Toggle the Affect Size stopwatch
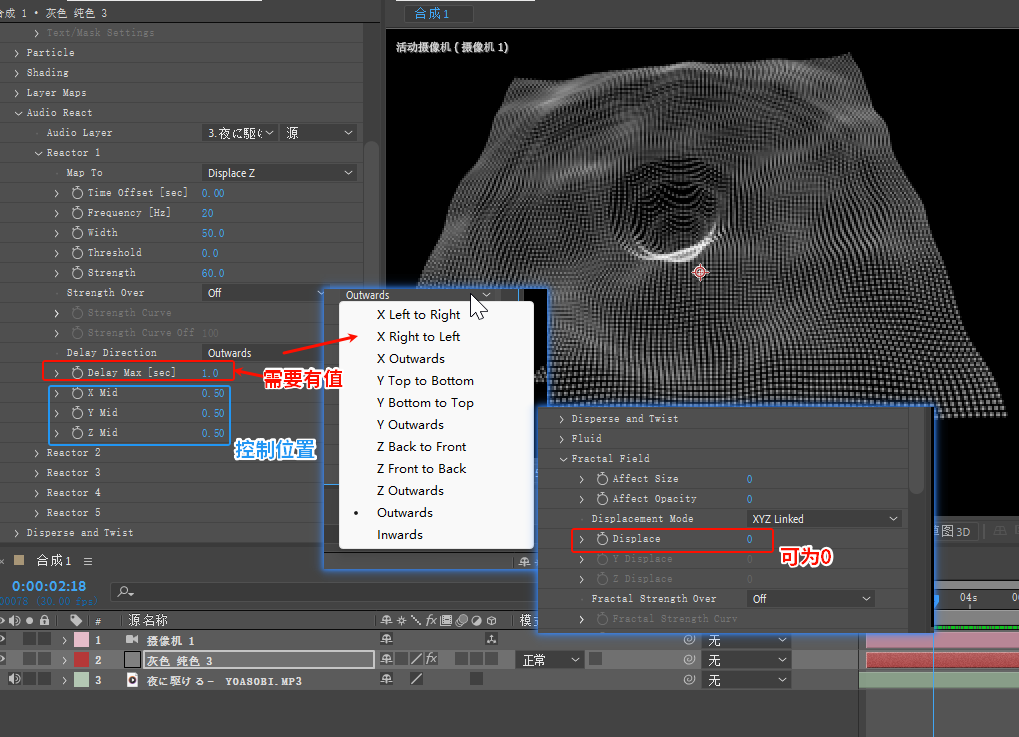 pos(602,479)
